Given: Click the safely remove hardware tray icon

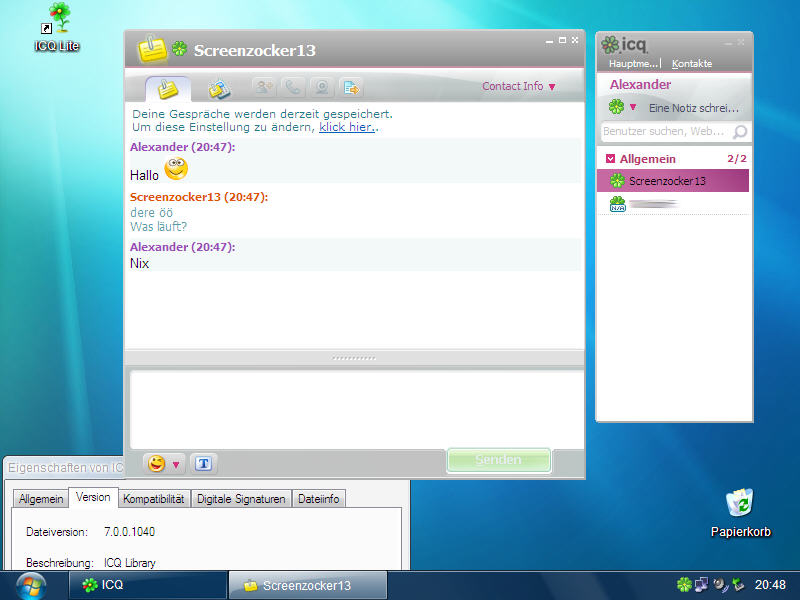Looking at the screenshot, I should tap(738, 585).
